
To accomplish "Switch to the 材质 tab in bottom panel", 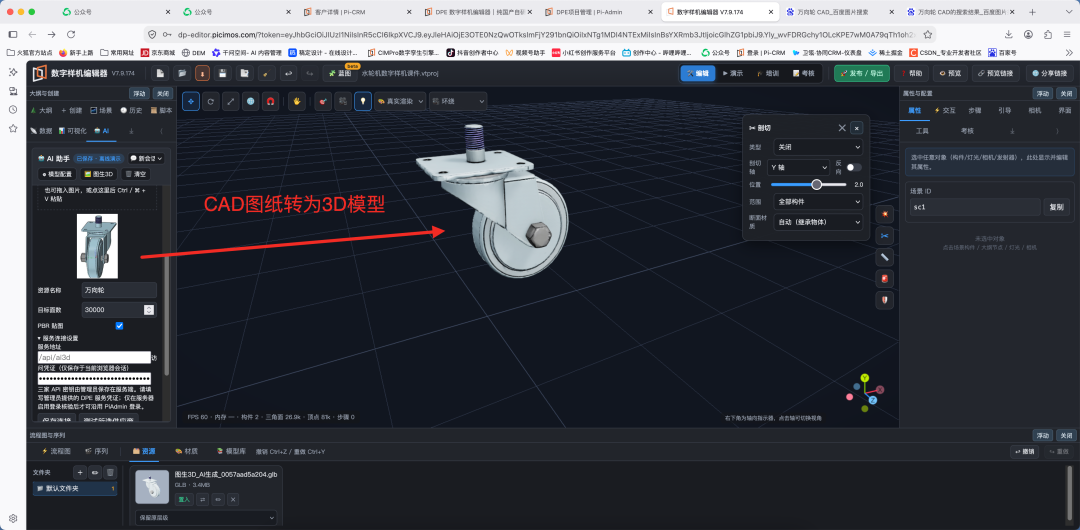I will click(x=187, y=451).
